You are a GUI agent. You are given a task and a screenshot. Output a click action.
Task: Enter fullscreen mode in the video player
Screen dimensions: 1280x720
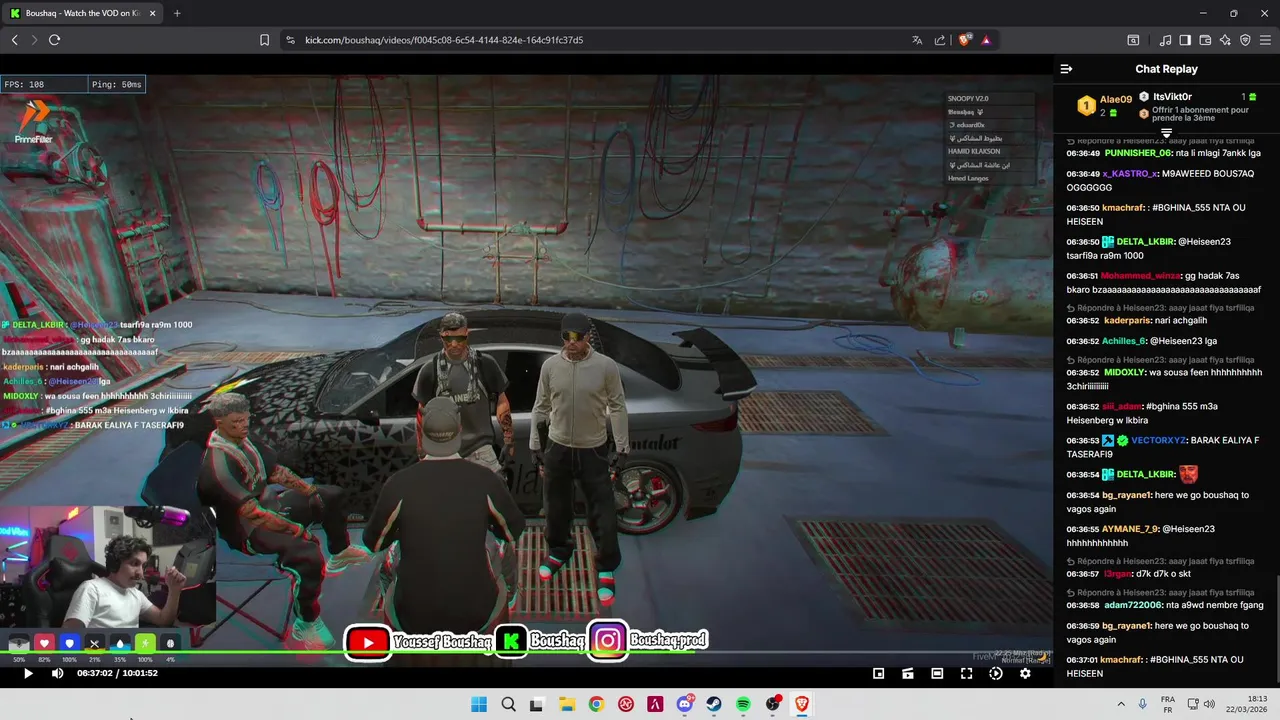pos(966,673)
